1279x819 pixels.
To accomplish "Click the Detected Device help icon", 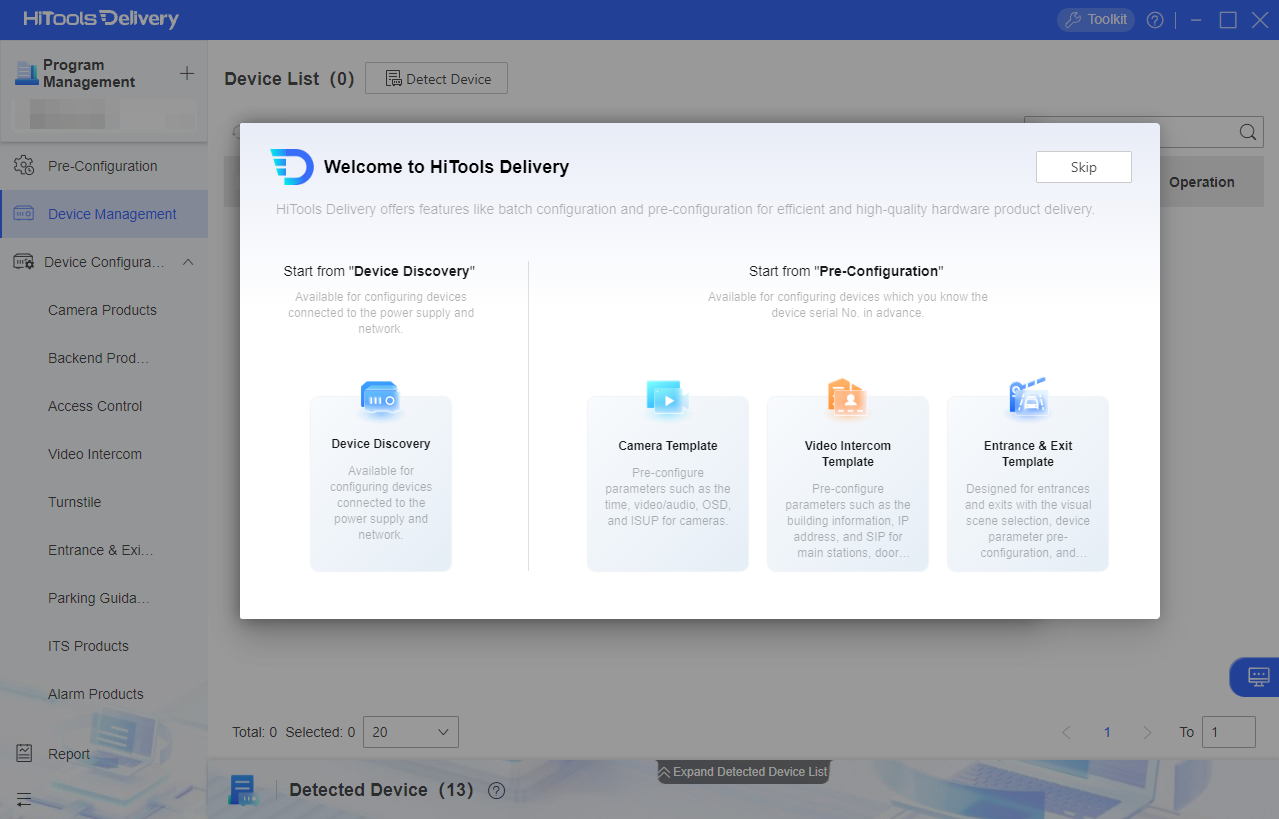I will tap(496, 790).
